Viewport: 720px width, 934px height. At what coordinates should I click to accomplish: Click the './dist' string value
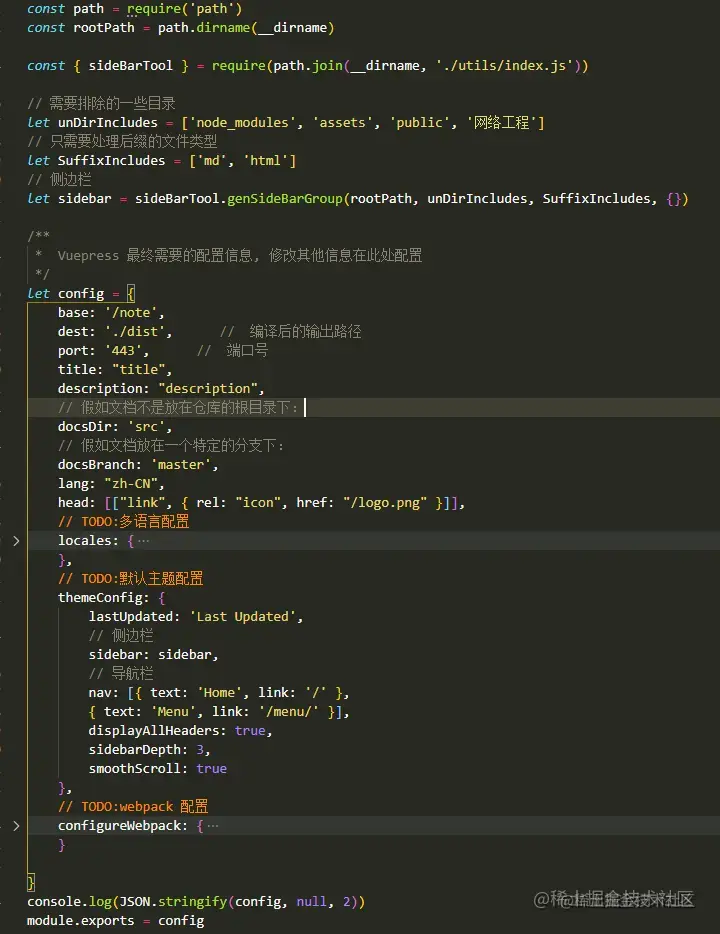[135, 332]
